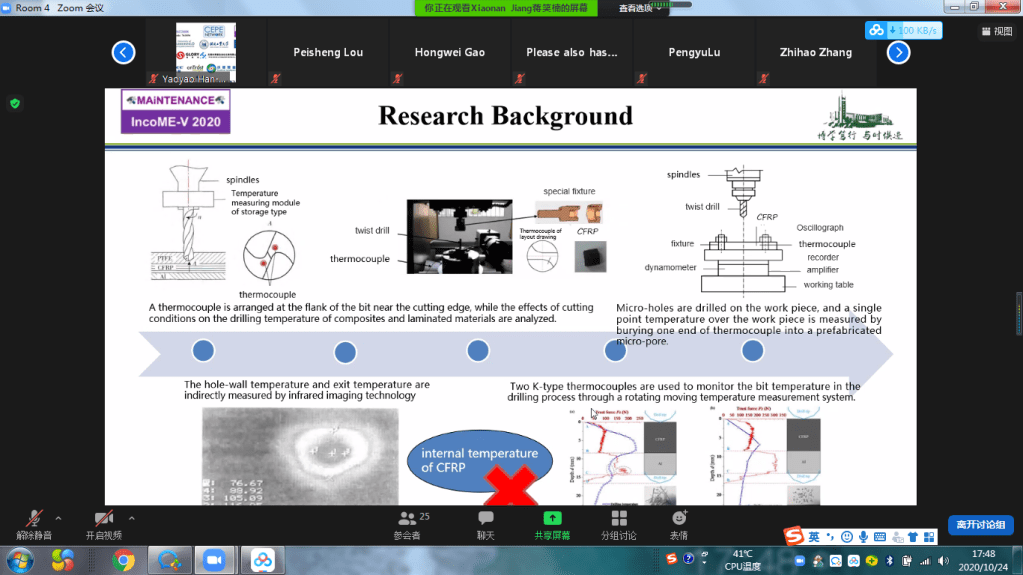Open the participants (参会者) panel
Screen dimensions: 1023x575
(407, 524)
